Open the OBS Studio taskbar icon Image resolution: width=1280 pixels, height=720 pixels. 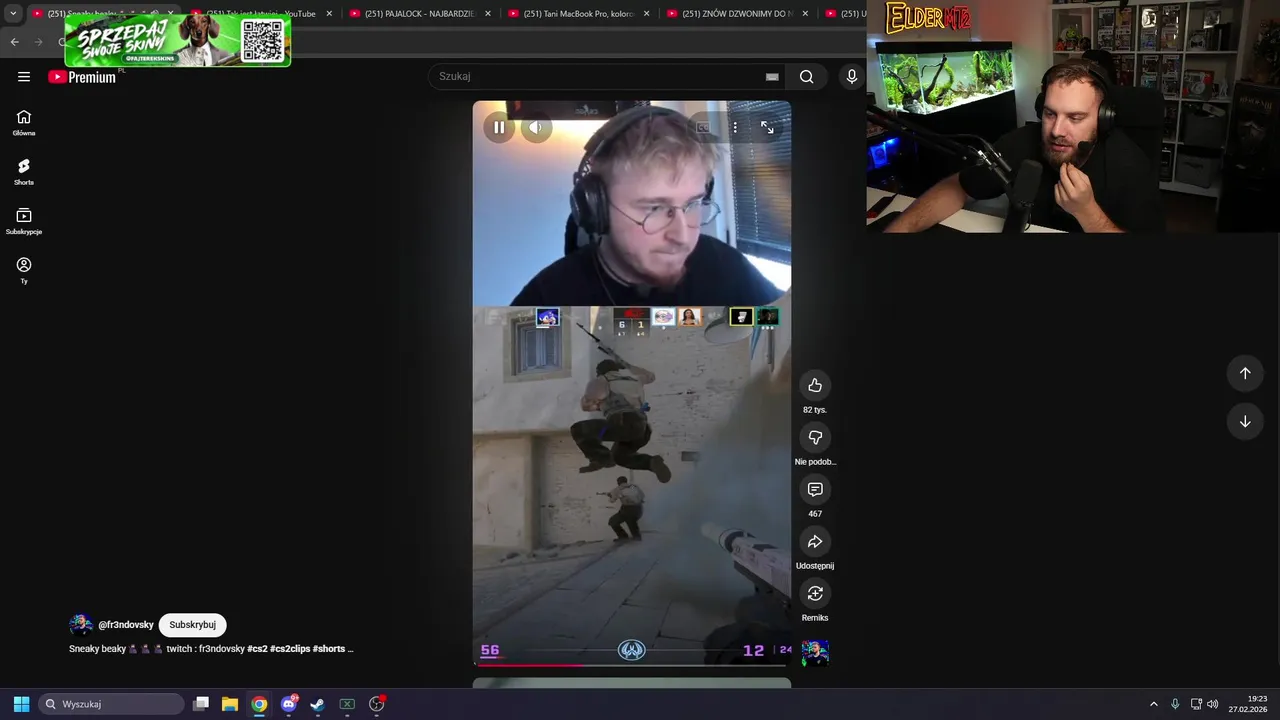377,704
